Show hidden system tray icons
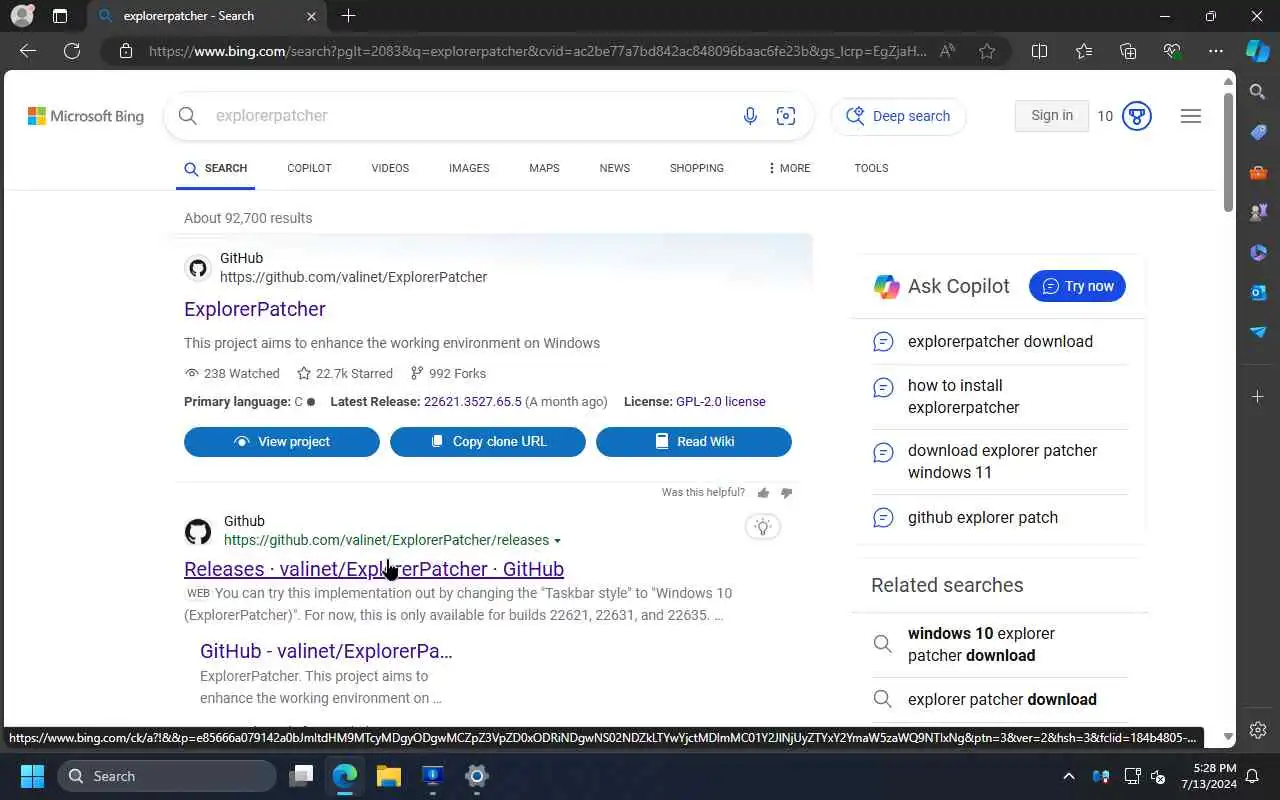 (x=1068, y=776)
